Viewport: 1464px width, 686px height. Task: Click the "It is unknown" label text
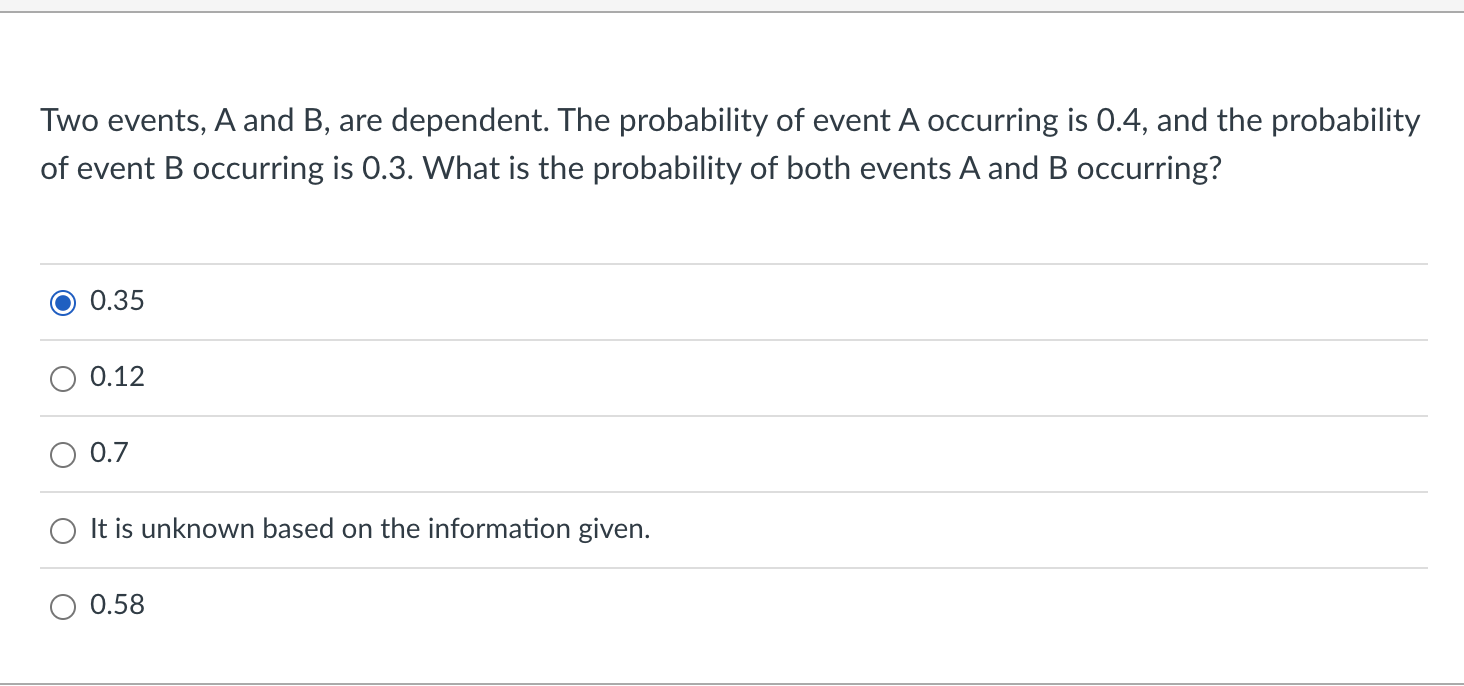369,529
